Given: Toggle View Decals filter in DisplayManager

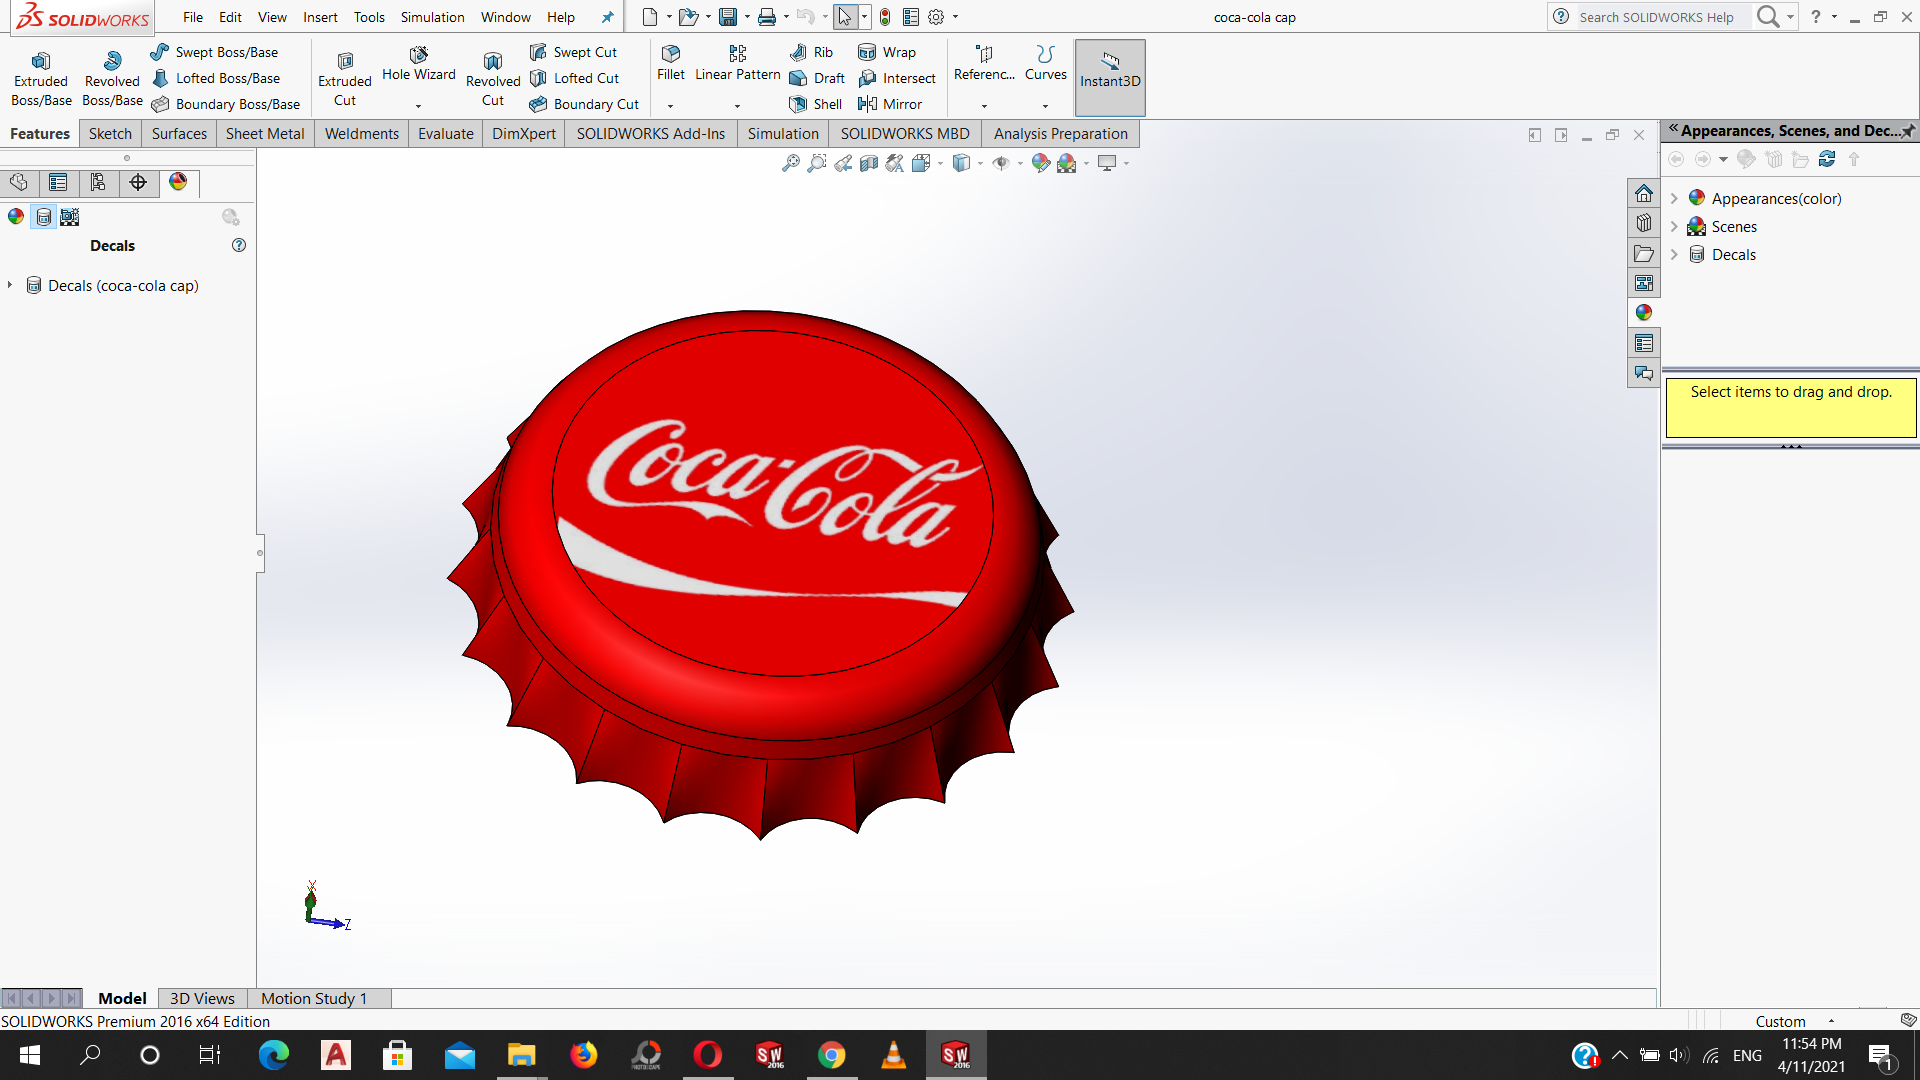Looking at the screenshot, I should (43, 217).
